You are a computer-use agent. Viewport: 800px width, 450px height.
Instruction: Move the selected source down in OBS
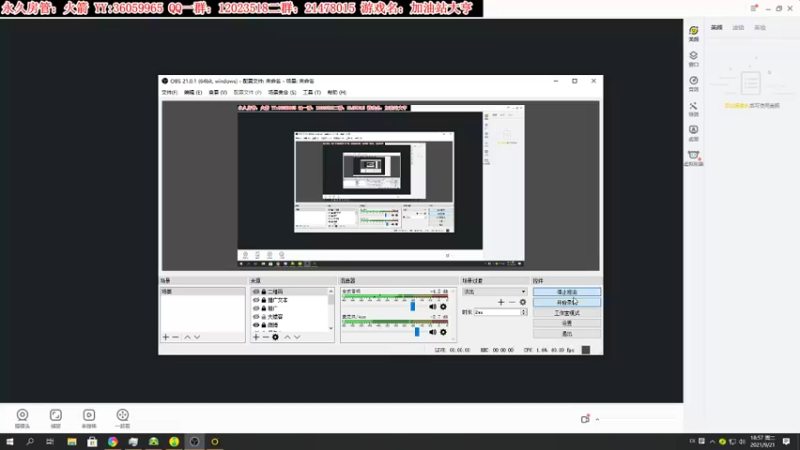pos(297,337)
